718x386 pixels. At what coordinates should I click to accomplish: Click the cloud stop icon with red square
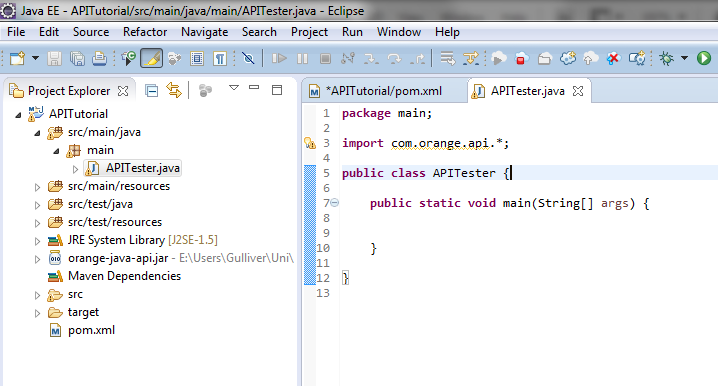click(x=522, y=58)
